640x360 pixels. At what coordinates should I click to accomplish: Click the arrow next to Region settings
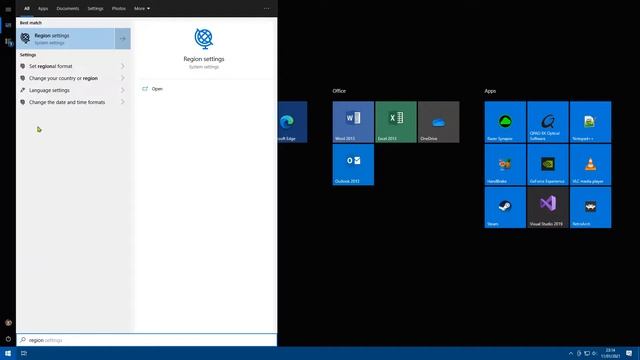coord(123,39)
